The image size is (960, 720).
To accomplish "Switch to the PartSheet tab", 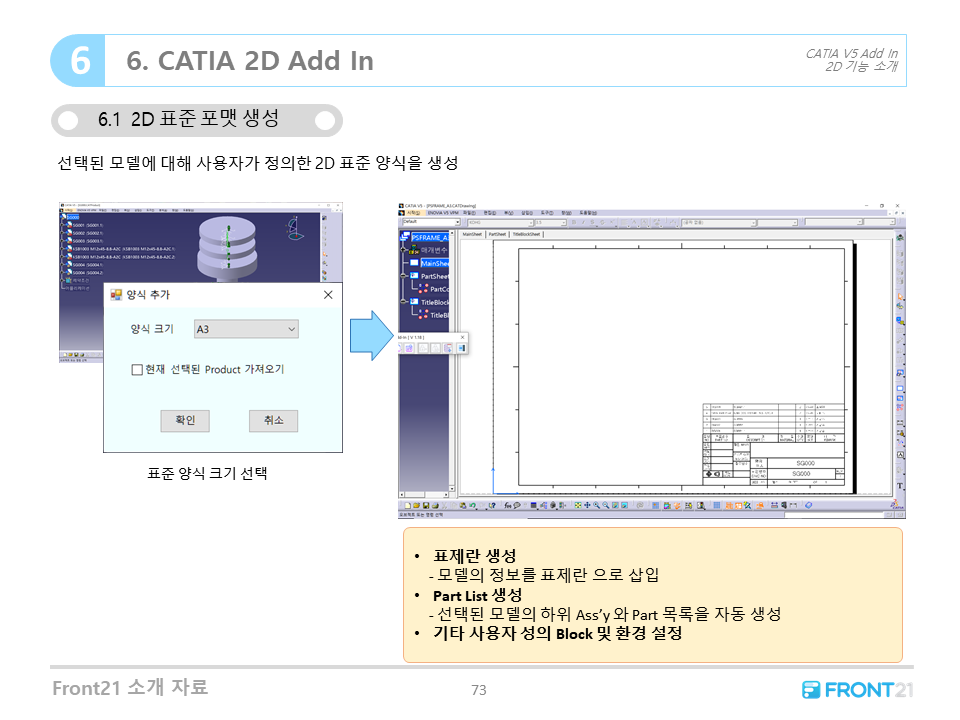I will 497,234.
